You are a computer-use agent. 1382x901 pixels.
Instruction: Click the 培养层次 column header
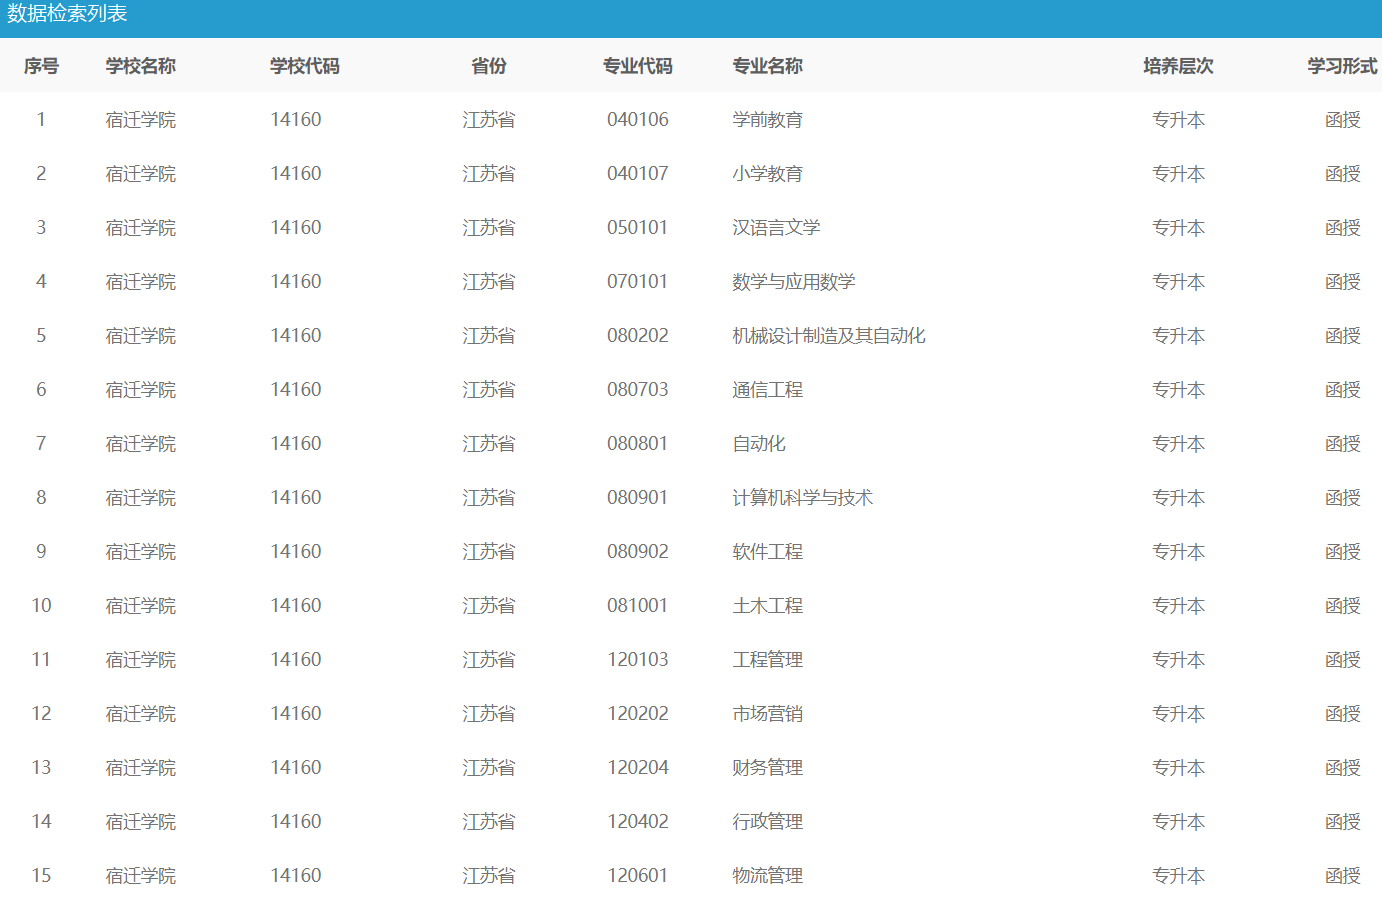tap(1179, 66)
